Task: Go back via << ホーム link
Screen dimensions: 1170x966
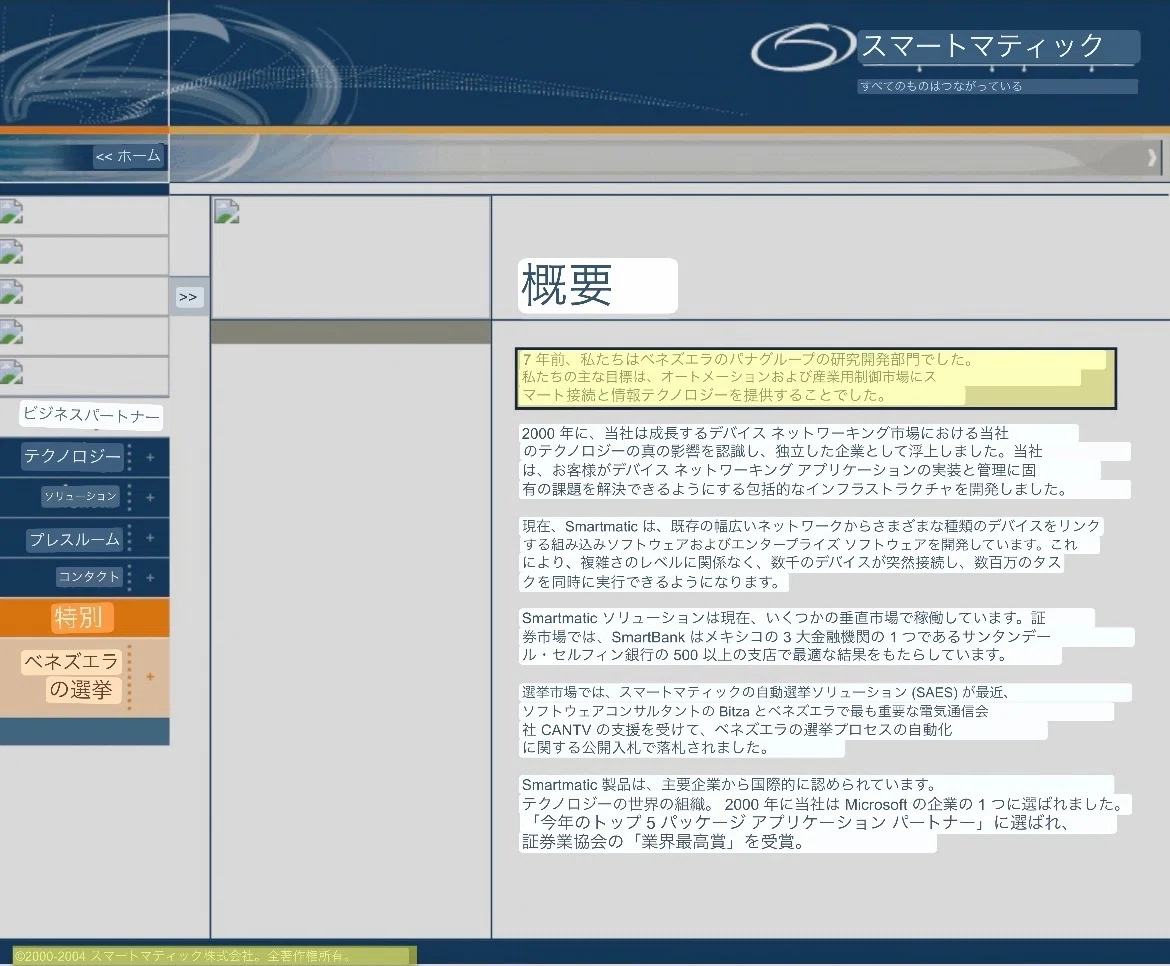Action: tap(128, 156)
